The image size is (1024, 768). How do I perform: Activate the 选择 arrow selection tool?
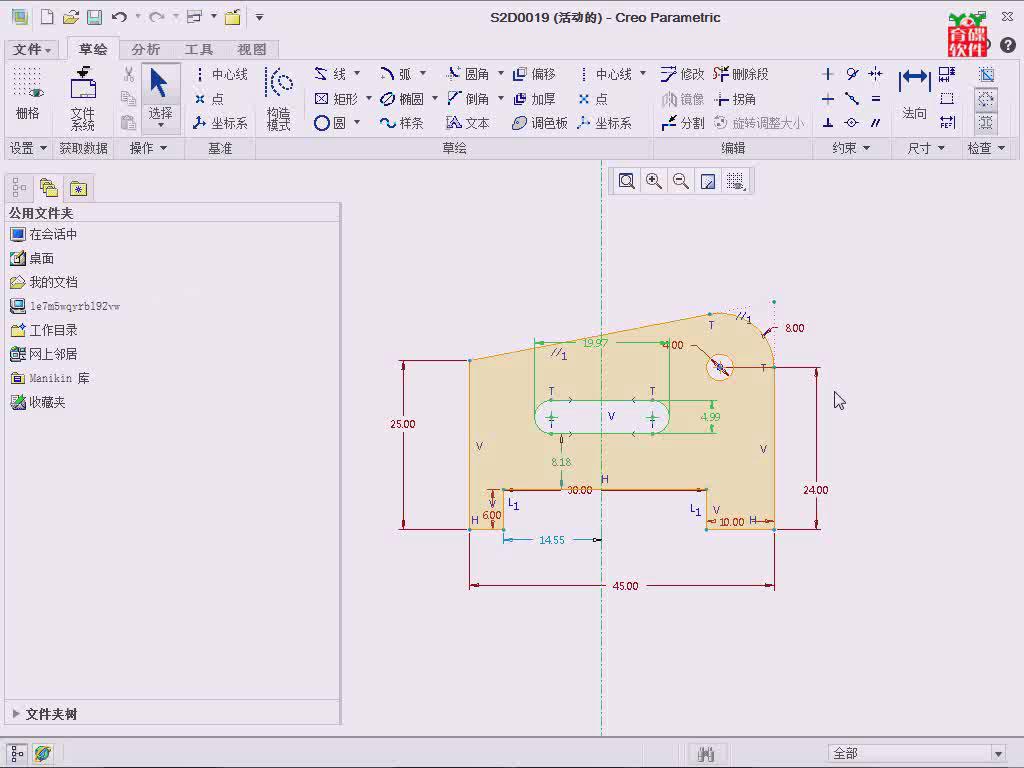[x=160, y=98]
